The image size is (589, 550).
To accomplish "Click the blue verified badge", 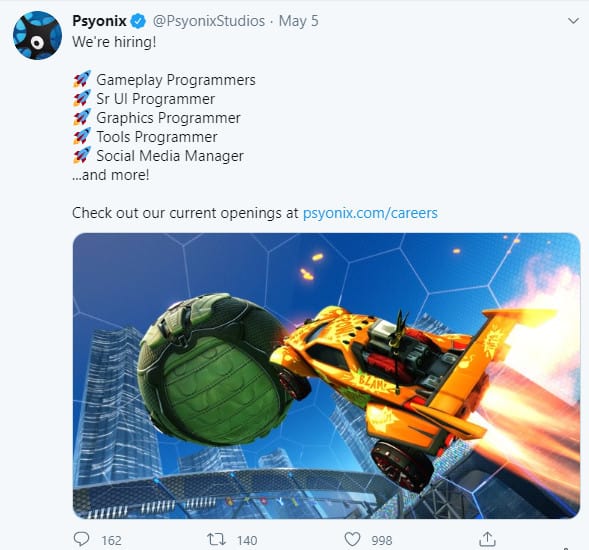I will (138, 21).
